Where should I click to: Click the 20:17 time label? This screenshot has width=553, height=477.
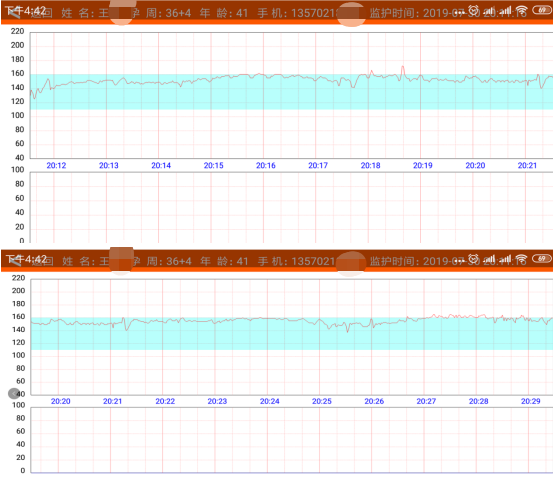318,165
